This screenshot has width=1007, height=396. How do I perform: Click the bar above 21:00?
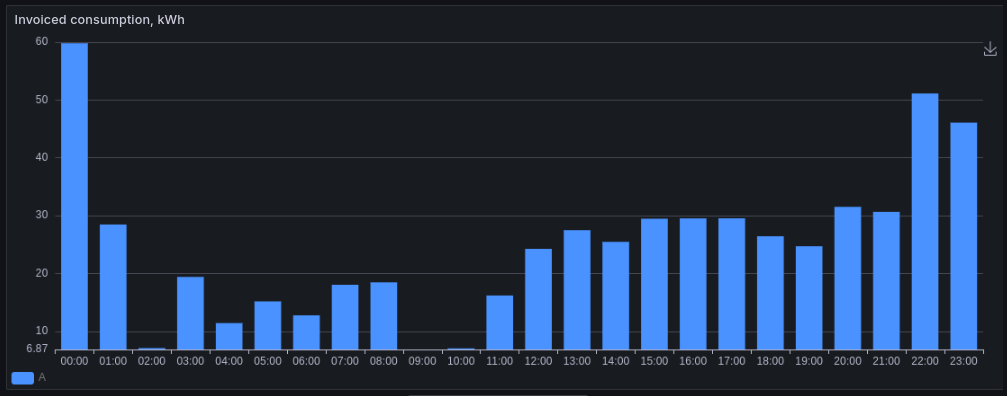(886, 280)
